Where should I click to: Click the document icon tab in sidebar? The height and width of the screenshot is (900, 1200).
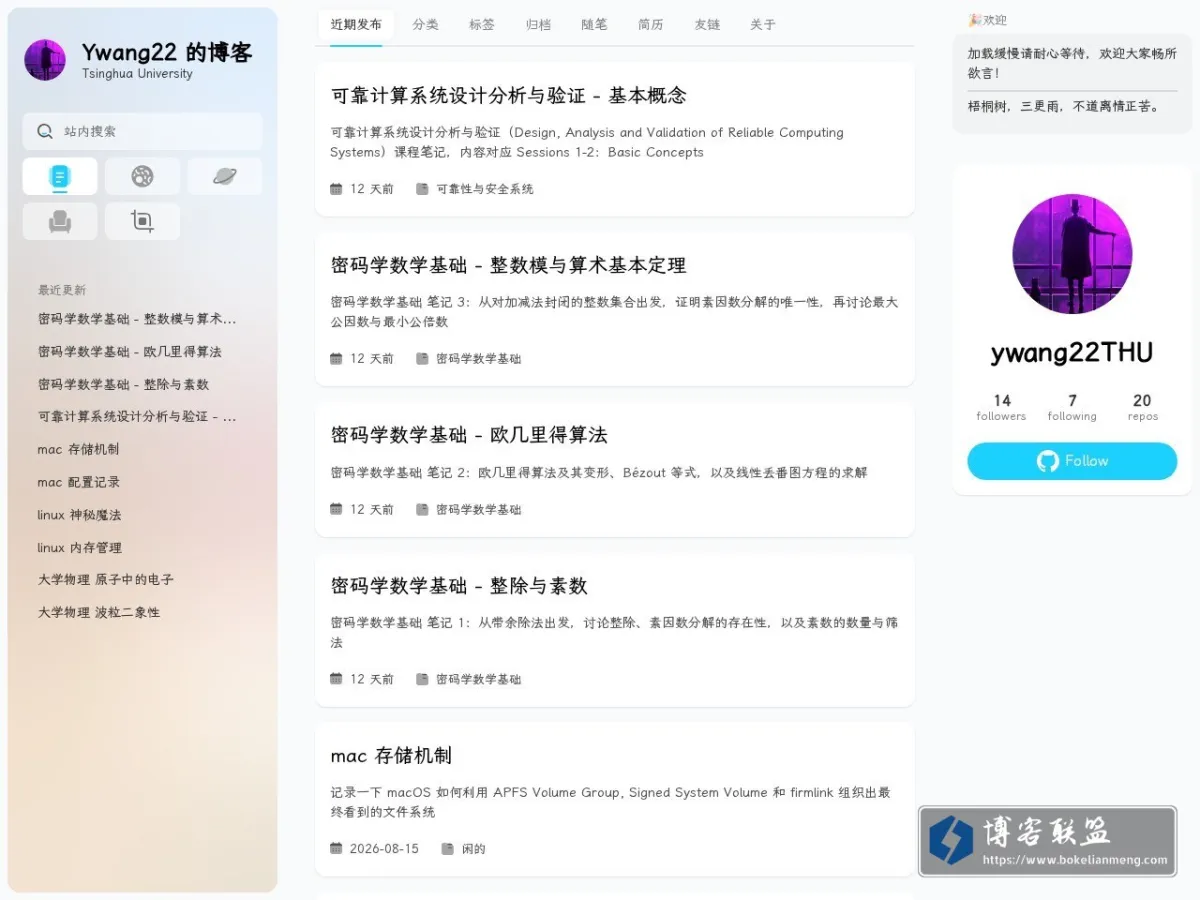pyautogui.click(x=60, y=177)
